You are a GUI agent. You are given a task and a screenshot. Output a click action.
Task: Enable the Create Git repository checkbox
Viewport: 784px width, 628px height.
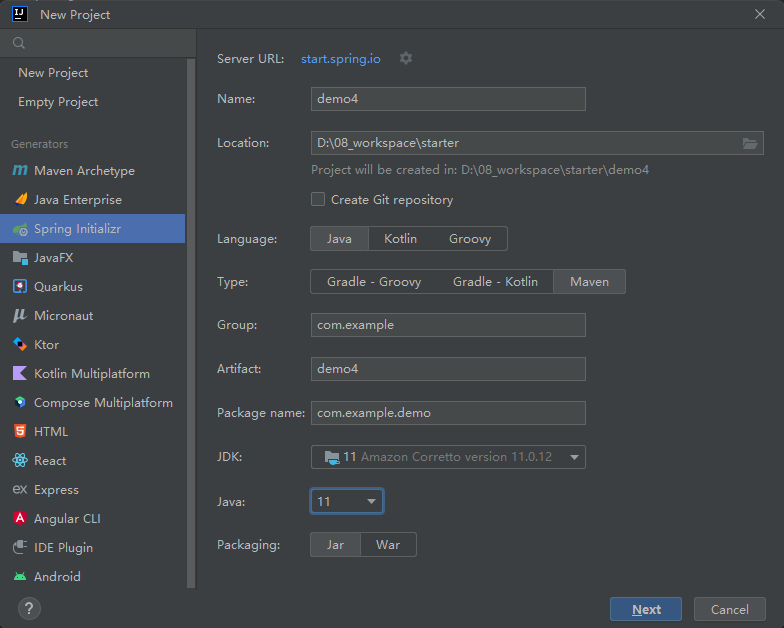(x=318, y=200)
